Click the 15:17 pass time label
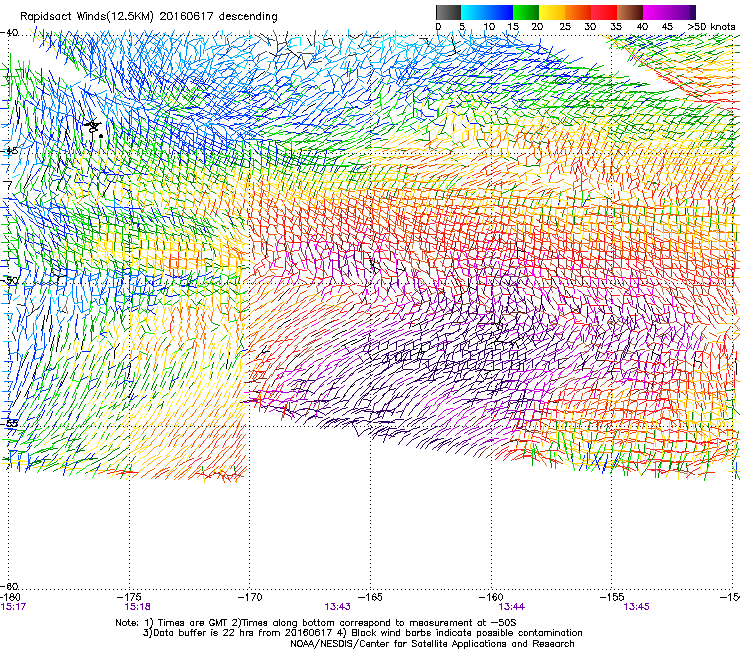Image resolution: width=740 pixels, height=650 pixels. click(x=13, y=607)
